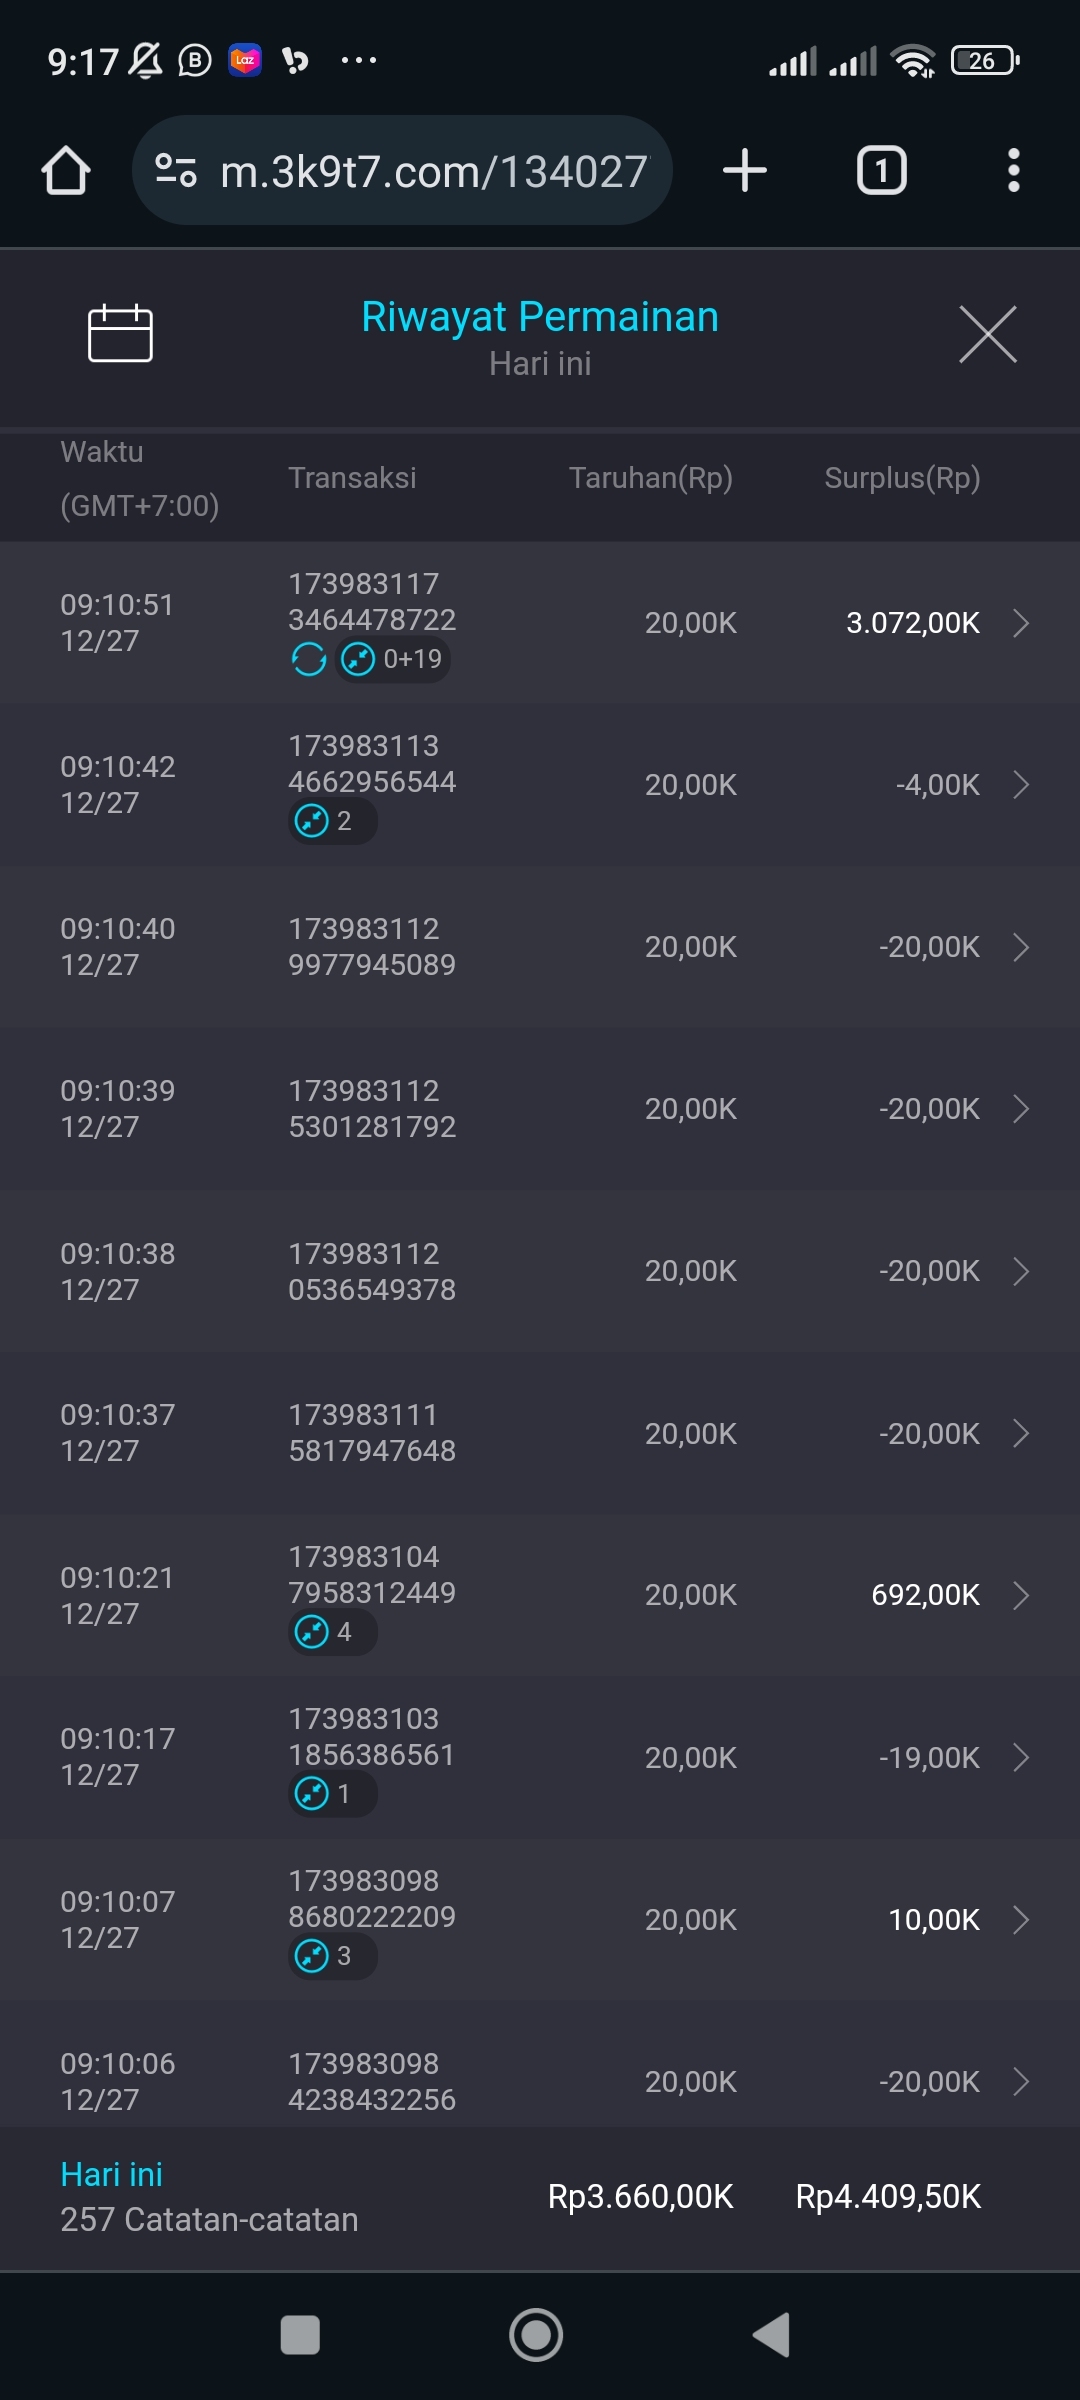Tap the 0+19 badge on first transaction

coord(393,659)
